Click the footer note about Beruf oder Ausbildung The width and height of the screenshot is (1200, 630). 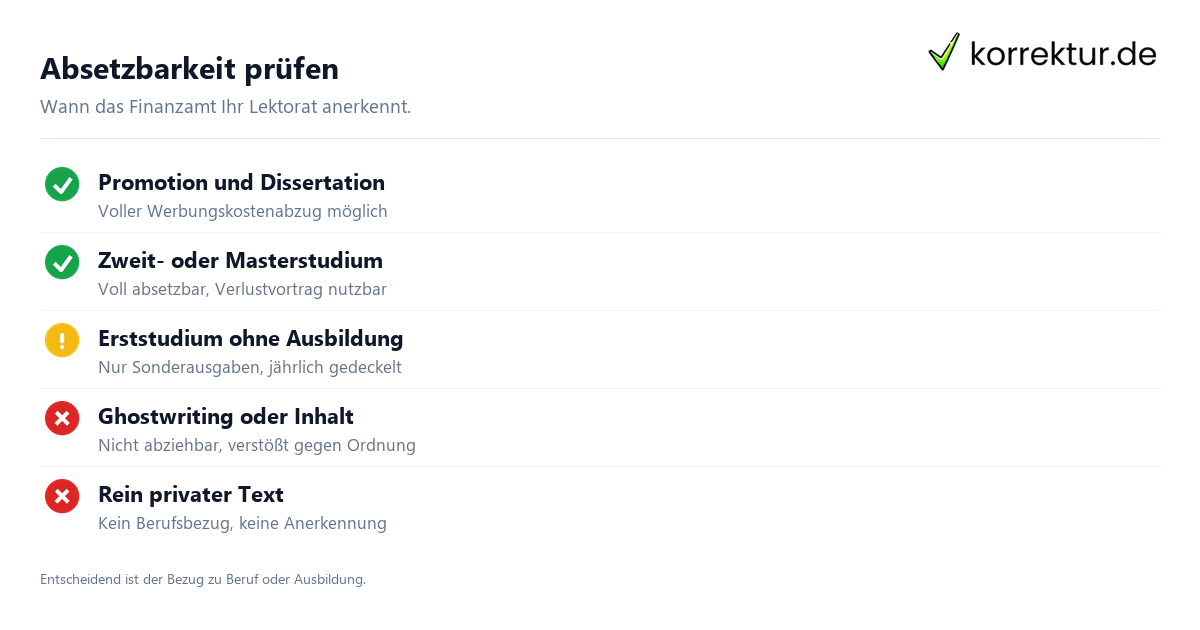click(x=203, y=579)
